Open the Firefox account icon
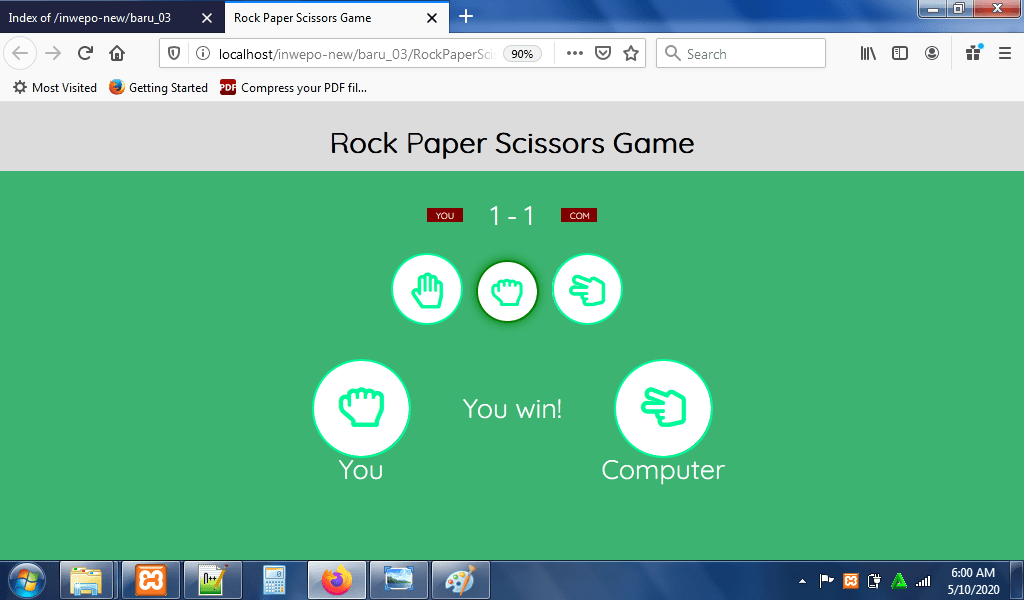 tap(932, 54)
